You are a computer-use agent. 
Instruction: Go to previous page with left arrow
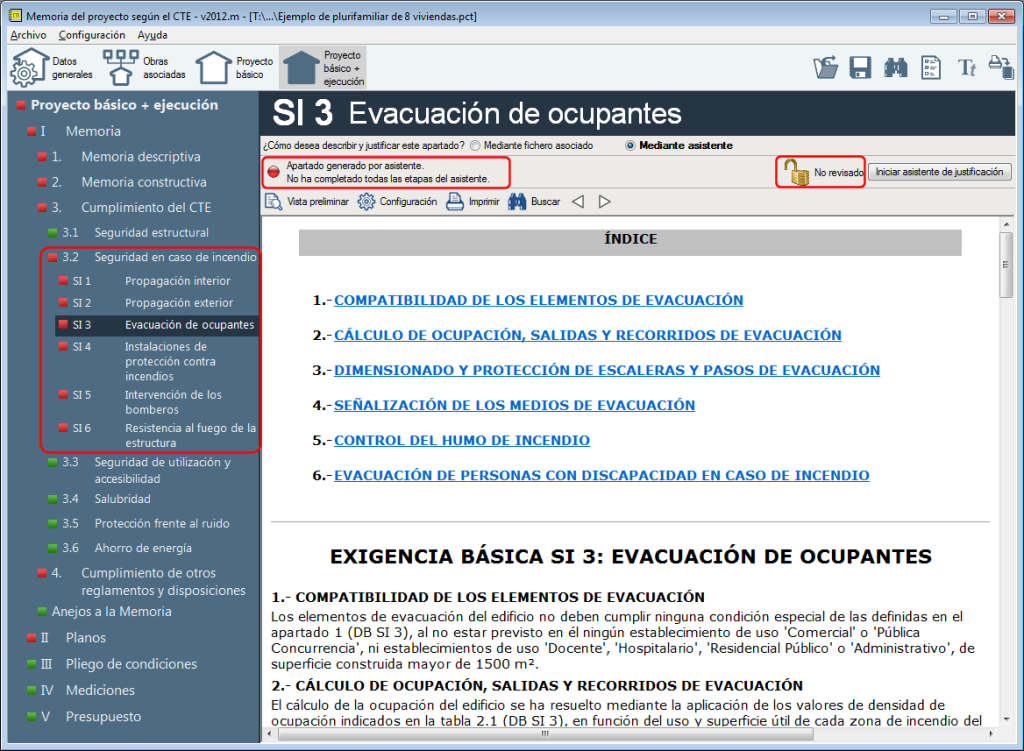click(578, 202)
